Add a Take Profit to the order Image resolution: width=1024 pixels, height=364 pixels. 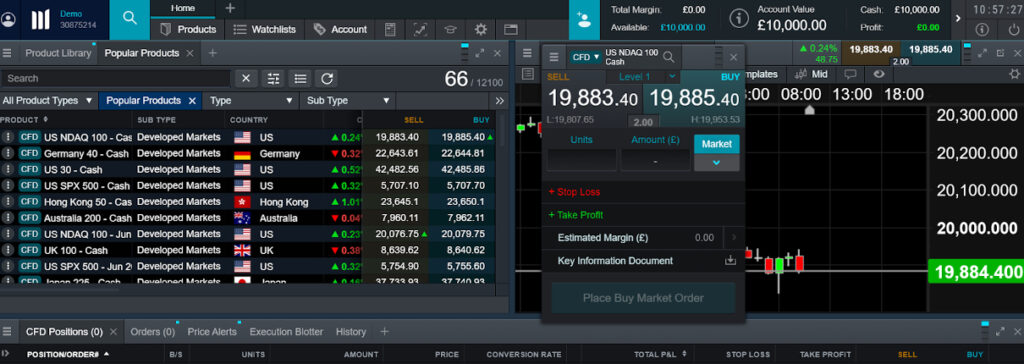[x=576, y=215]
